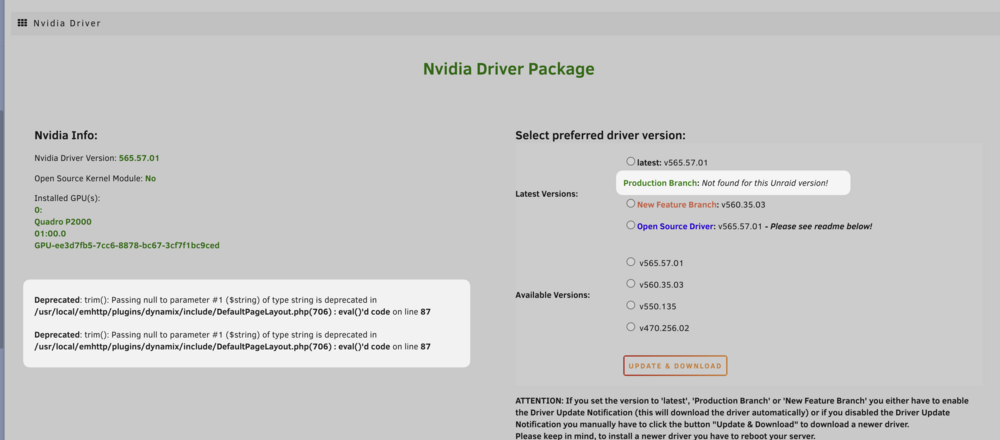Pick the v550.135 driver radio button
The height and width of the screenshot is (440, 1000).
[x=631, y=305]
